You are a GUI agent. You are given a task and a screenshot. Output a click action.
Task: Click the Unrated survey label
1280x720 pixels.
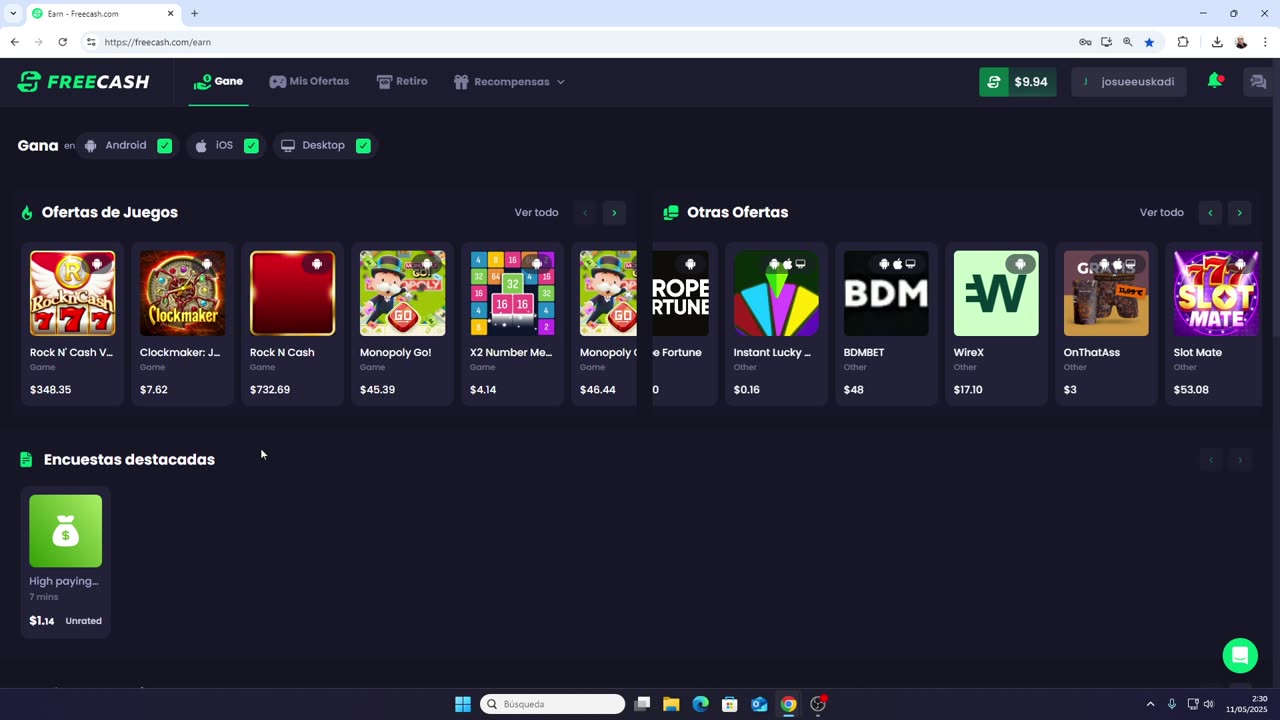[84, 621]
